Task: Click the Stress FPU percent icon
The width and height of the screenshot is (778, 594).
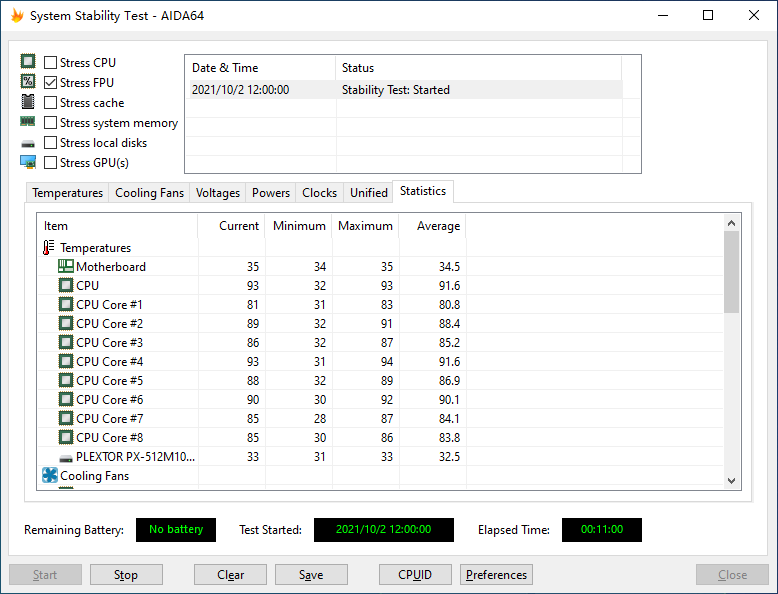Action: click(28, 81)
